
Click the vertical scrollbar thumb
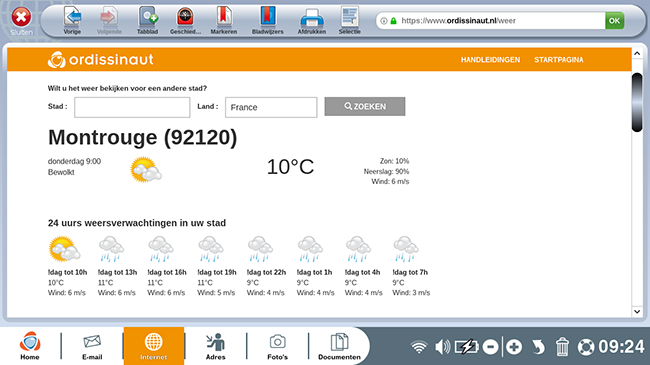pos(637,102)
